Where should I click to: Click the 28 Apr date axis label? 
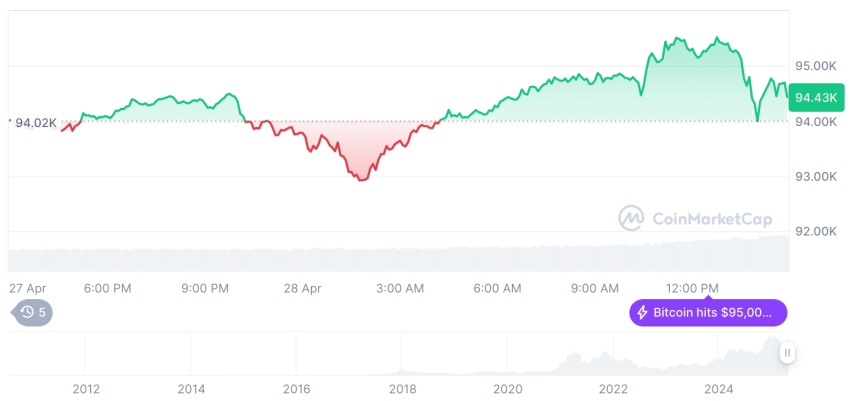[x=304, y=288]
